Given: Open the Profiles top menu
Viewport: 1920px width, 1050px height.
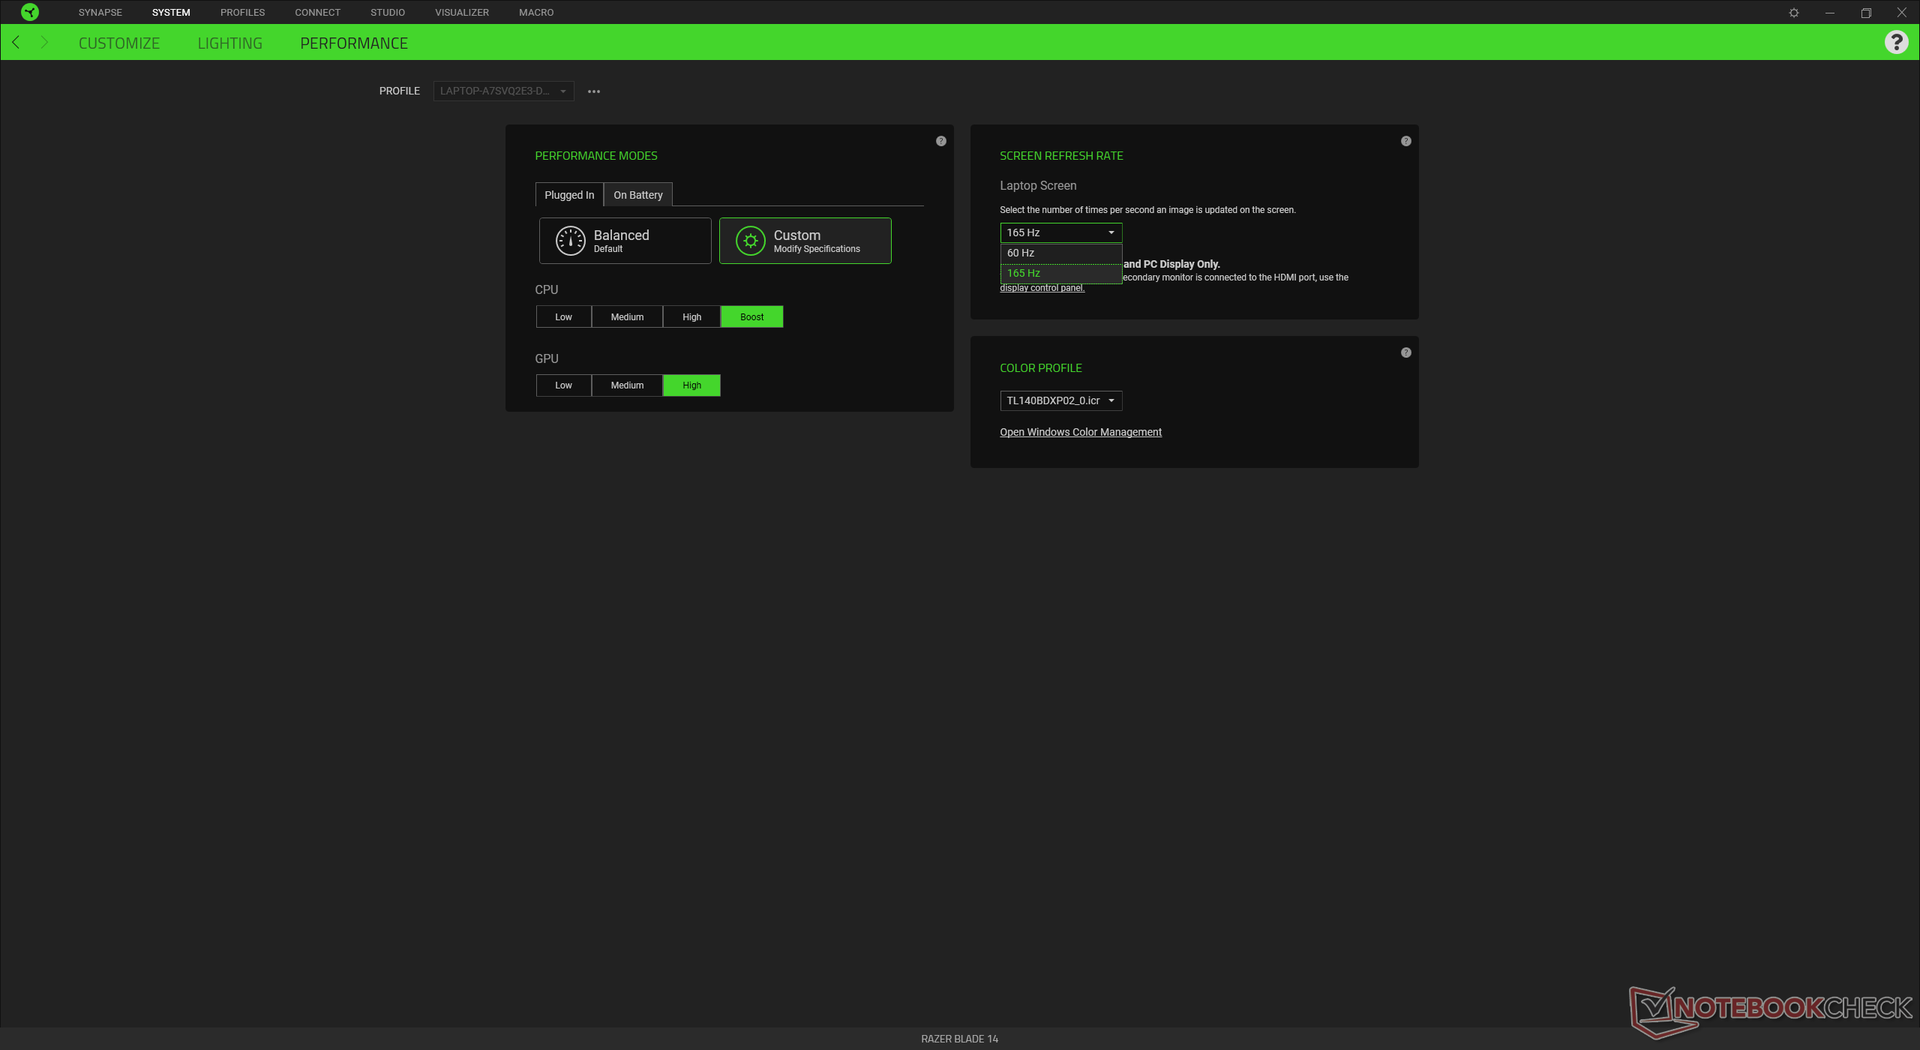Looking at the screenshot, I should (243, 13).
